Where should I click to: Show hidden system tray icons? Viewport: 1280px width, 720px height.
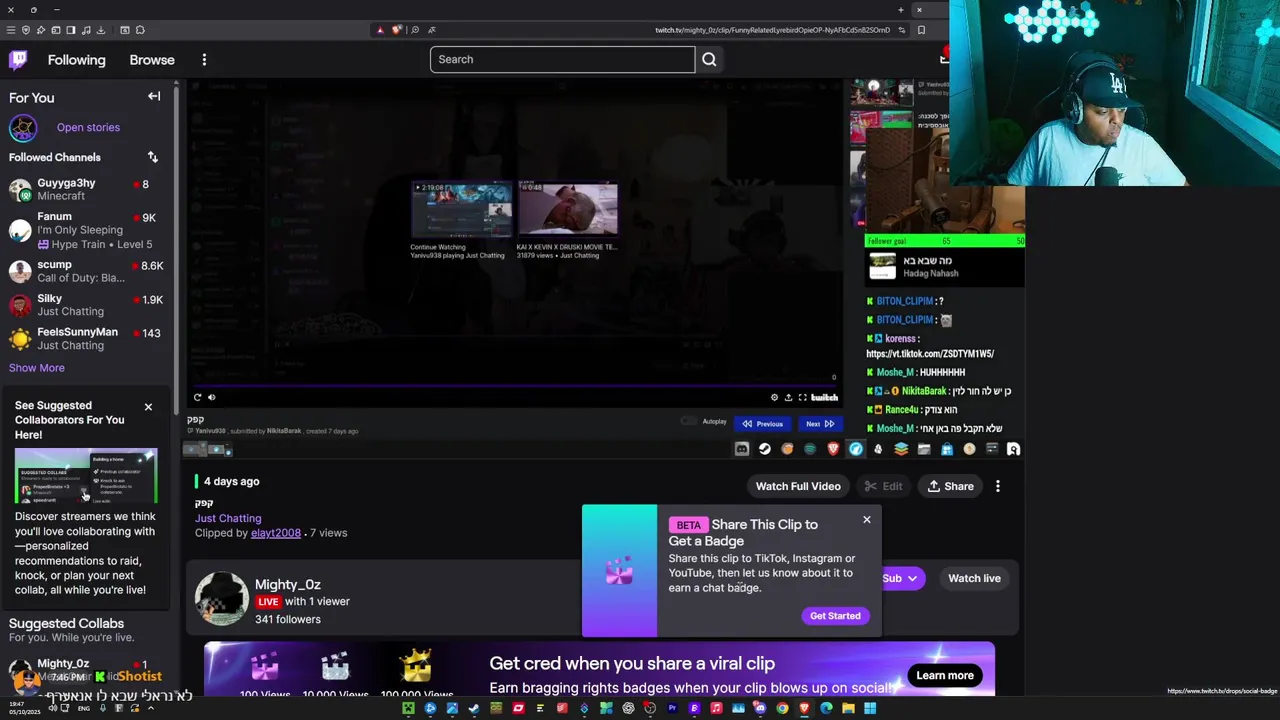click(151, 708)
